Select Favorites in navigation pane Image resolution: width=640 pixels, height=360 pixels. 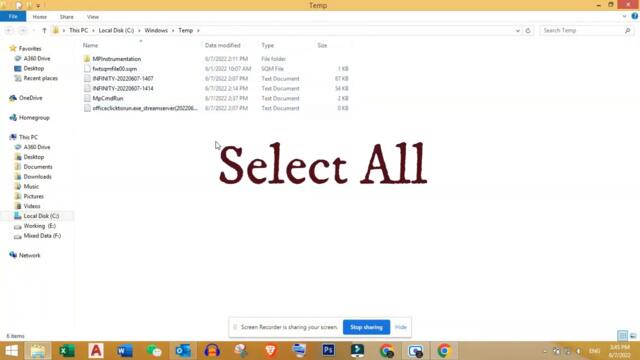point(30,49)
